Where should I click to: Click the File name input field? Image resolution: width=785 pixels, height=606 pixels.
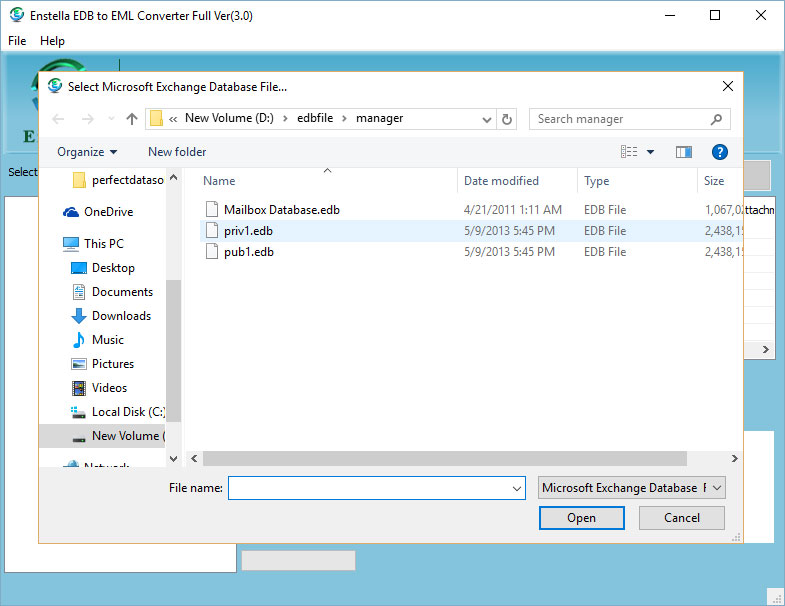click(370, 488)
